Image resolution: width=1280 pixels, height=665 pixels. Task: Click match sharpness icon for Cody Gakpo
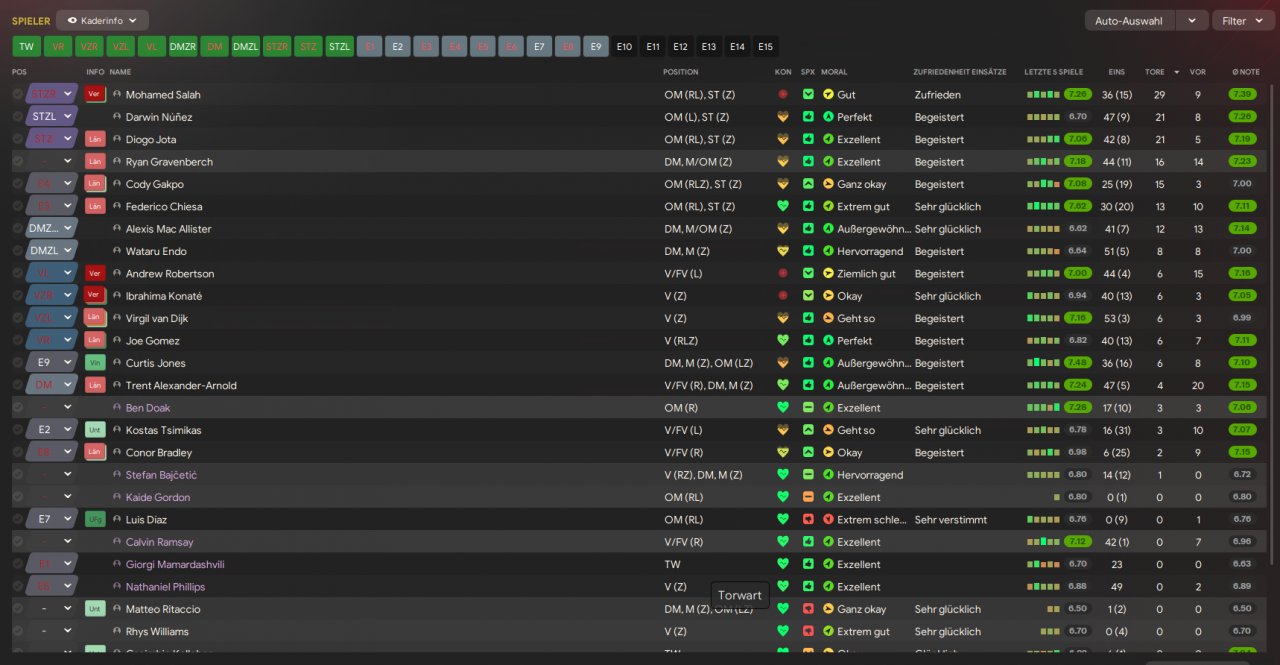808,184
